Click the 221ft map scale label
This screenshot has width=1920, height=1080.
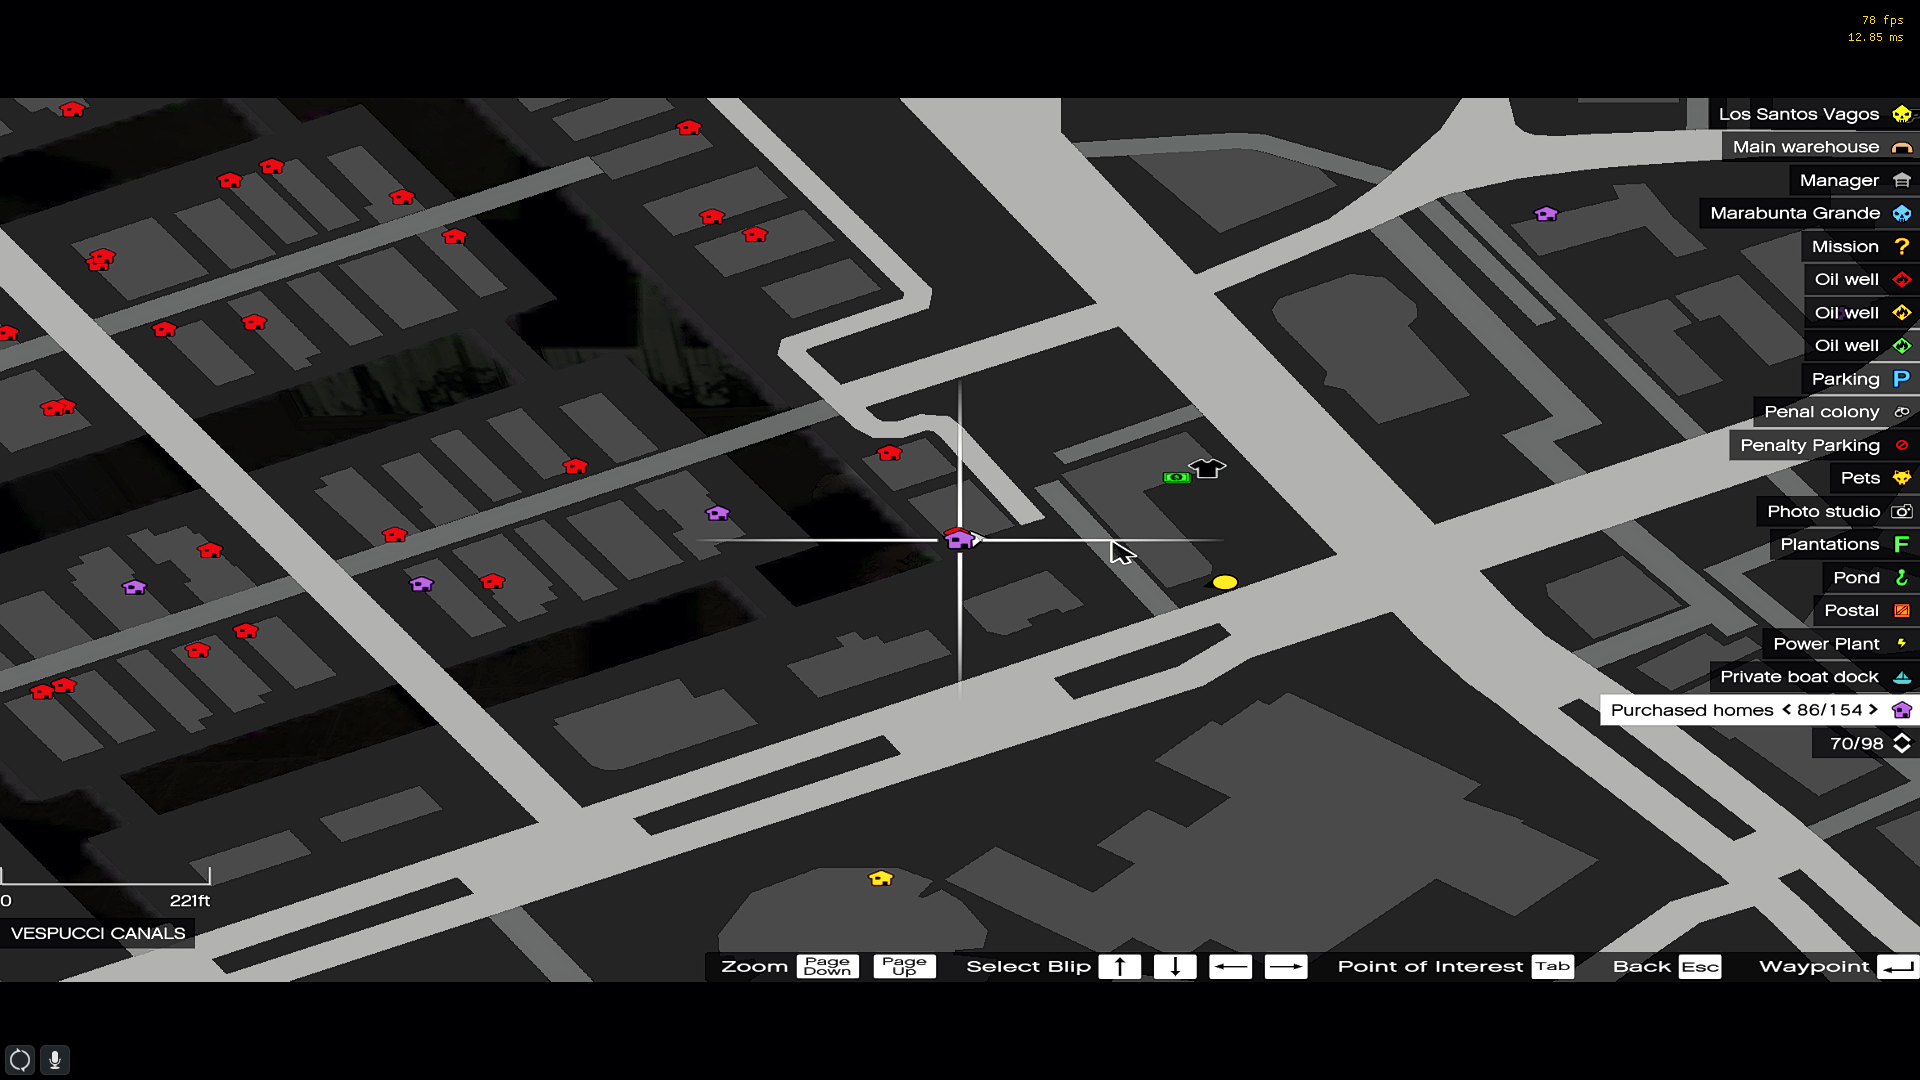[190, 901]
